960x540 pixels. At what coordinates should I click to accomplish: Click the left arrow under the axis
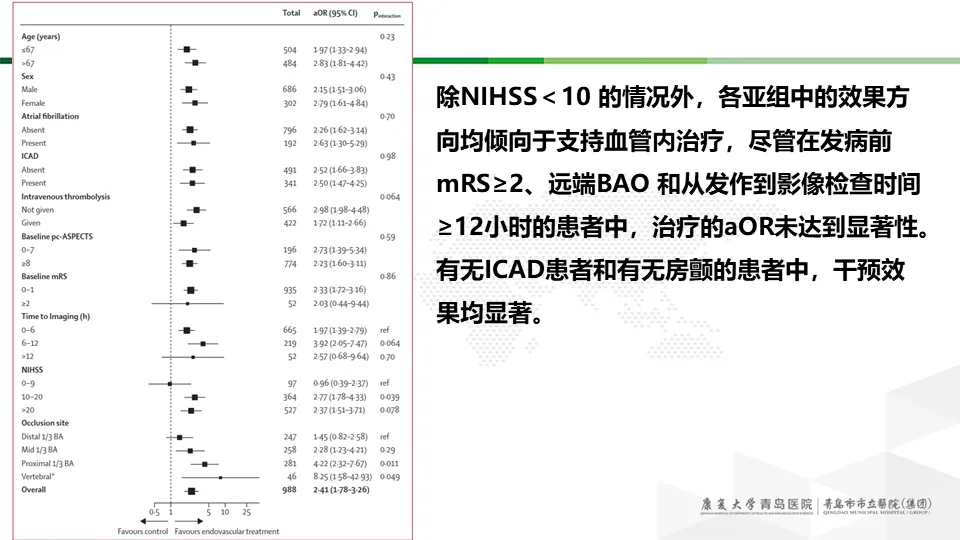(154, 522)
